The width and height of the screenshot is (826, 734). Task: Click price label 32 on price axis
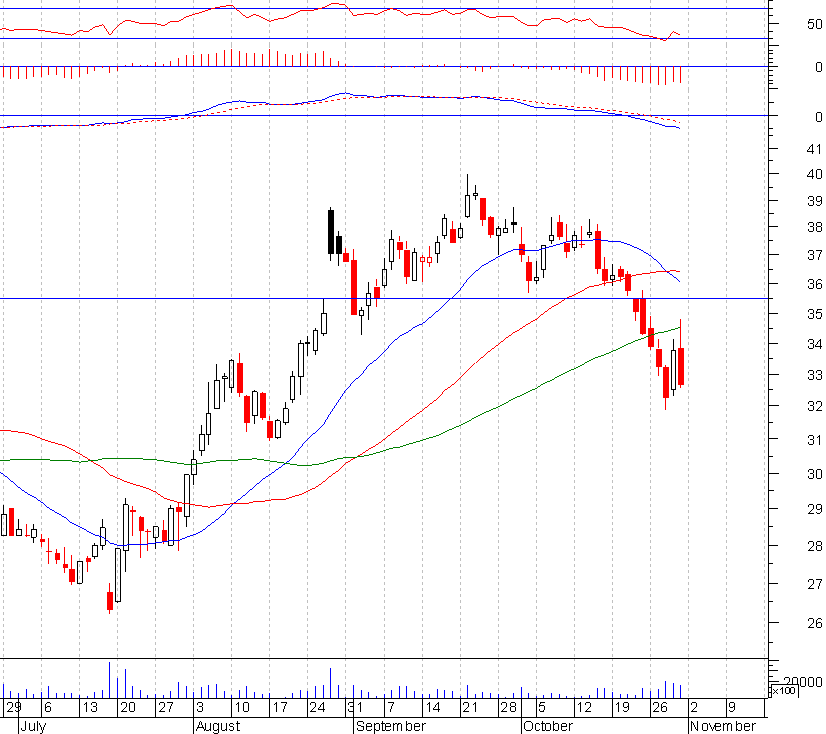click(814, 406)
